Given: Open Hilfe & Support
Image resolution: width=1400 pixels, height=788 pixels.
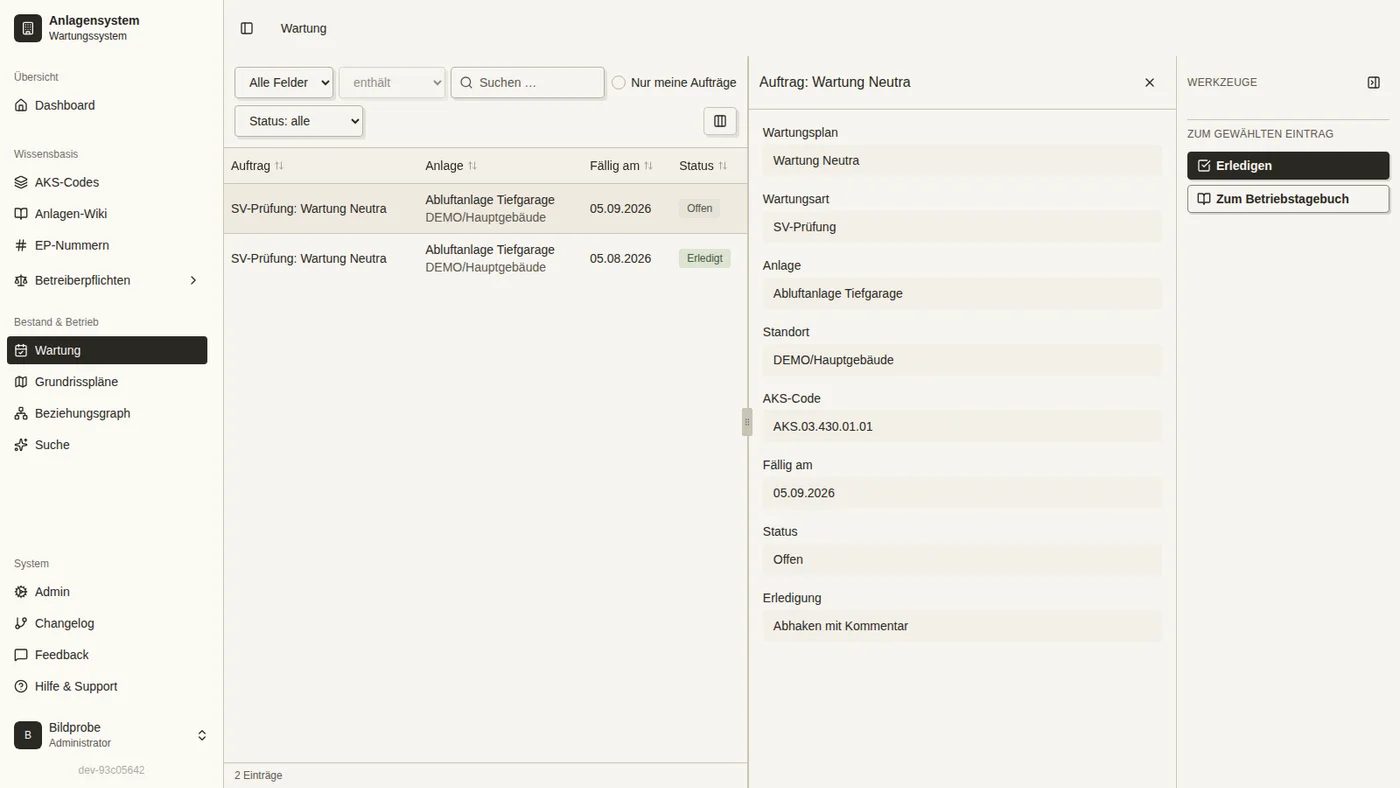Looking at the screenshot, I should [x=107, y=686].
